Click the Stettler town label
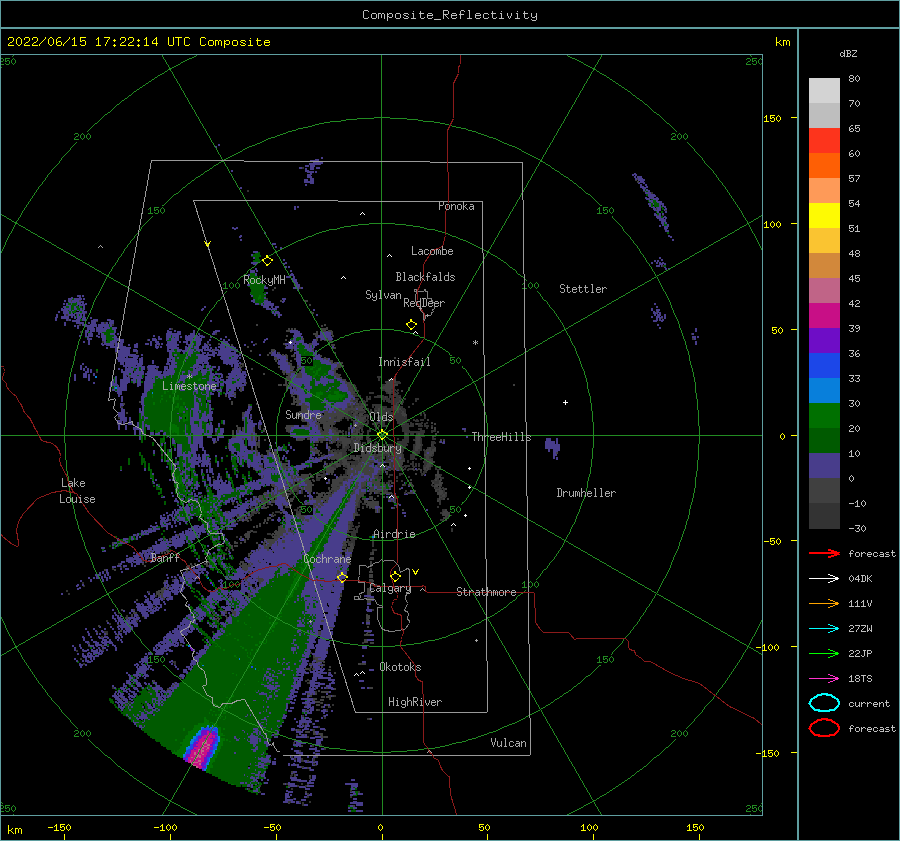The height and width of the screenshot is (841, 900). click(x=583, y=289)
